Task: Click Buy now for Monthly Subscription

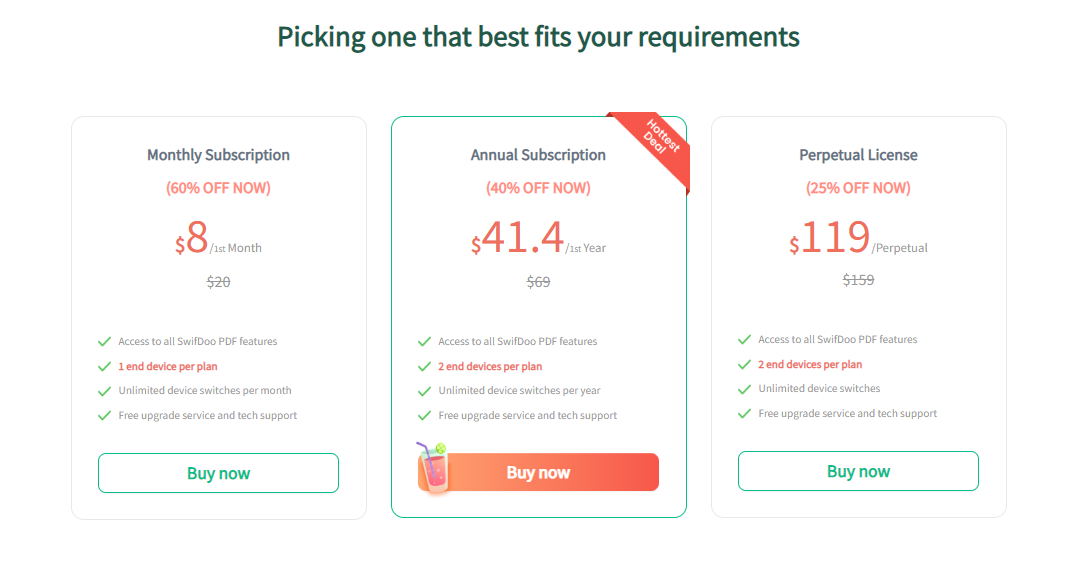Action: (218, 473)
